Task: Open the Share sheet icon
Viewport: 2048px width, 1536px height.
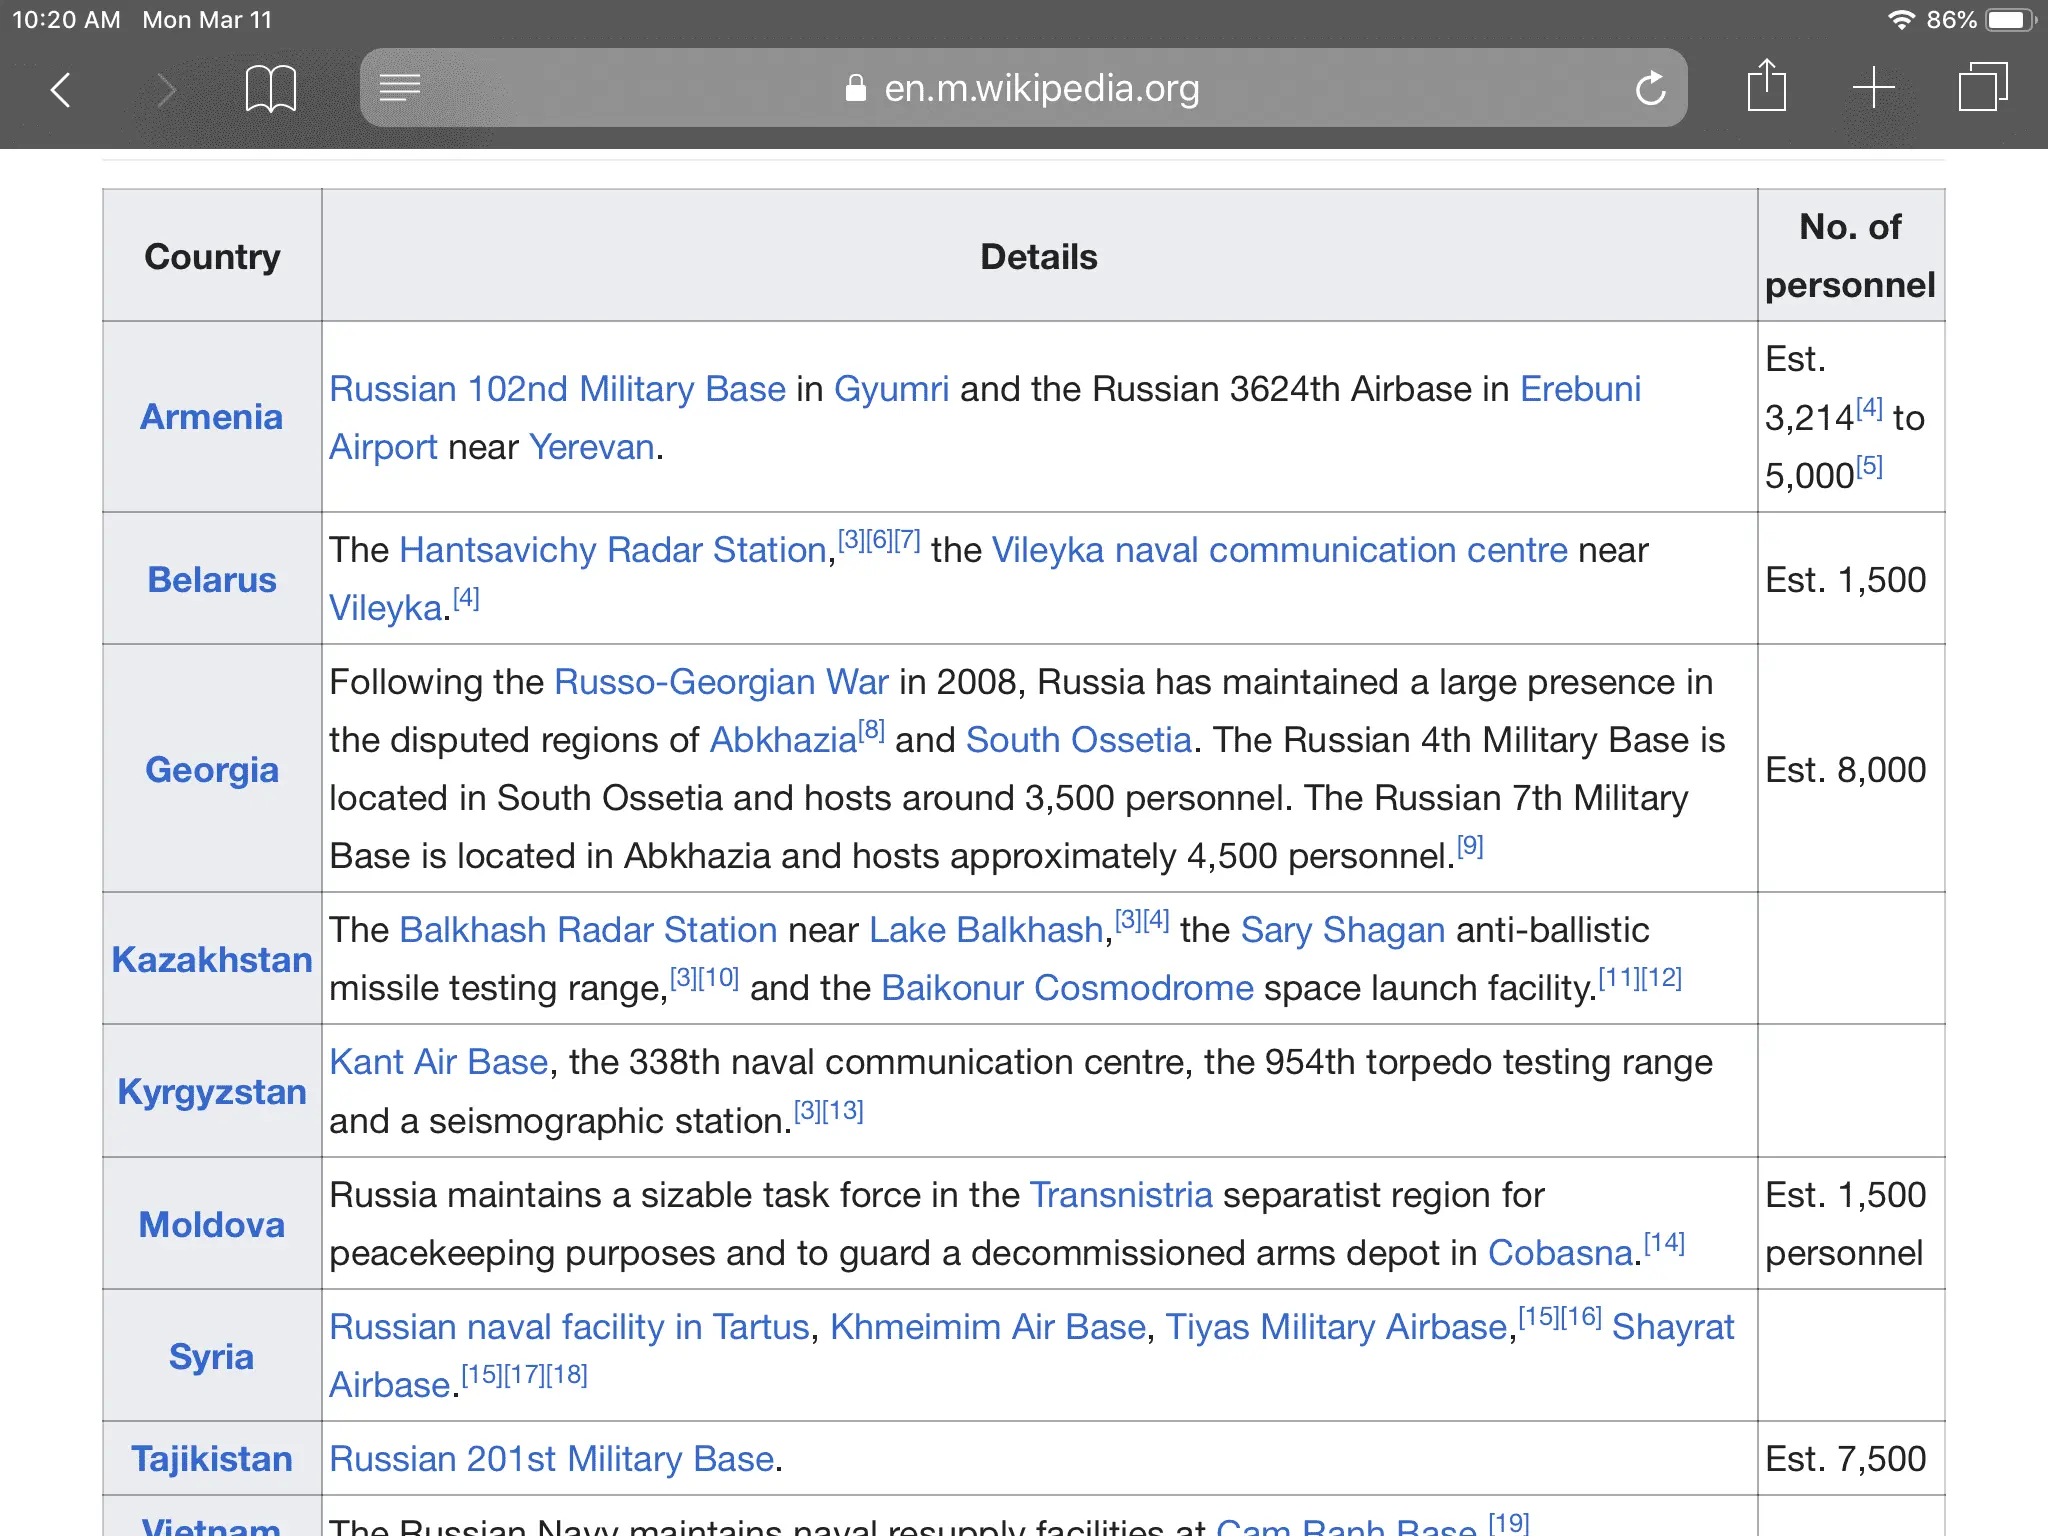Action: [1766, 87]
